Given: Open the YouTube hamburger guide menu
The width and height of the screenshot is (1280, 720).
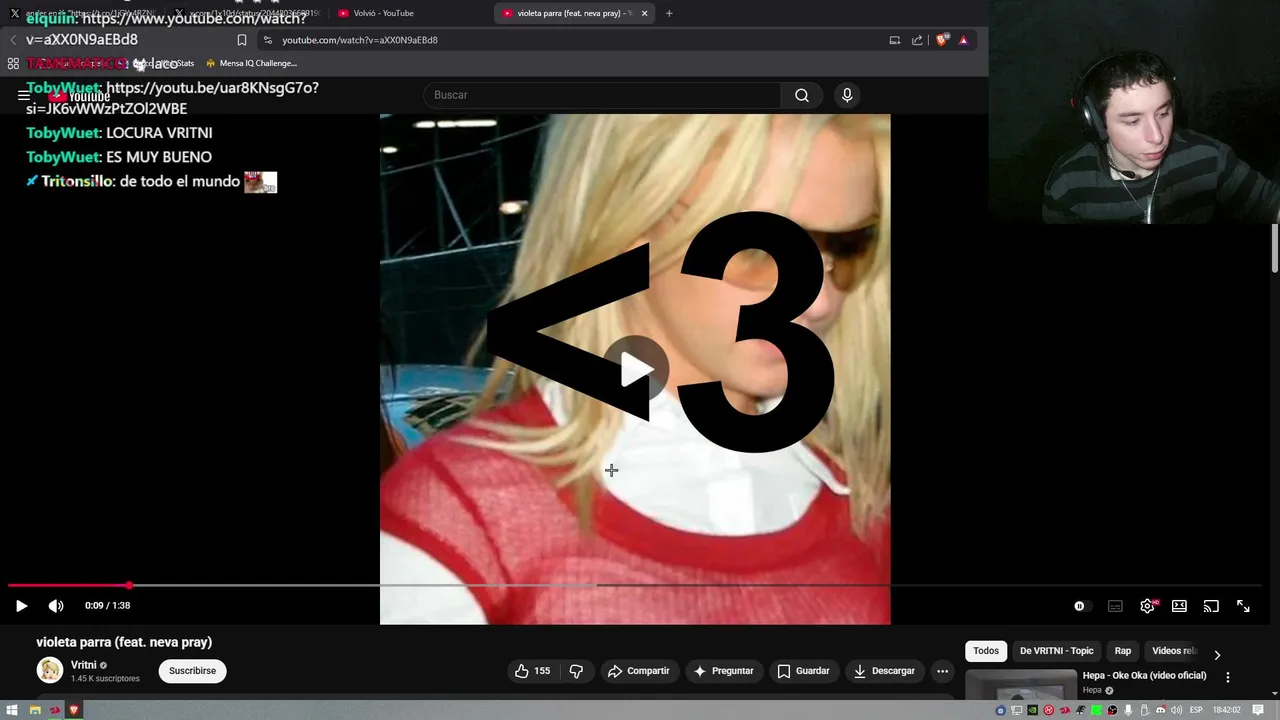Looking at the screenshot, I should 24,95.
